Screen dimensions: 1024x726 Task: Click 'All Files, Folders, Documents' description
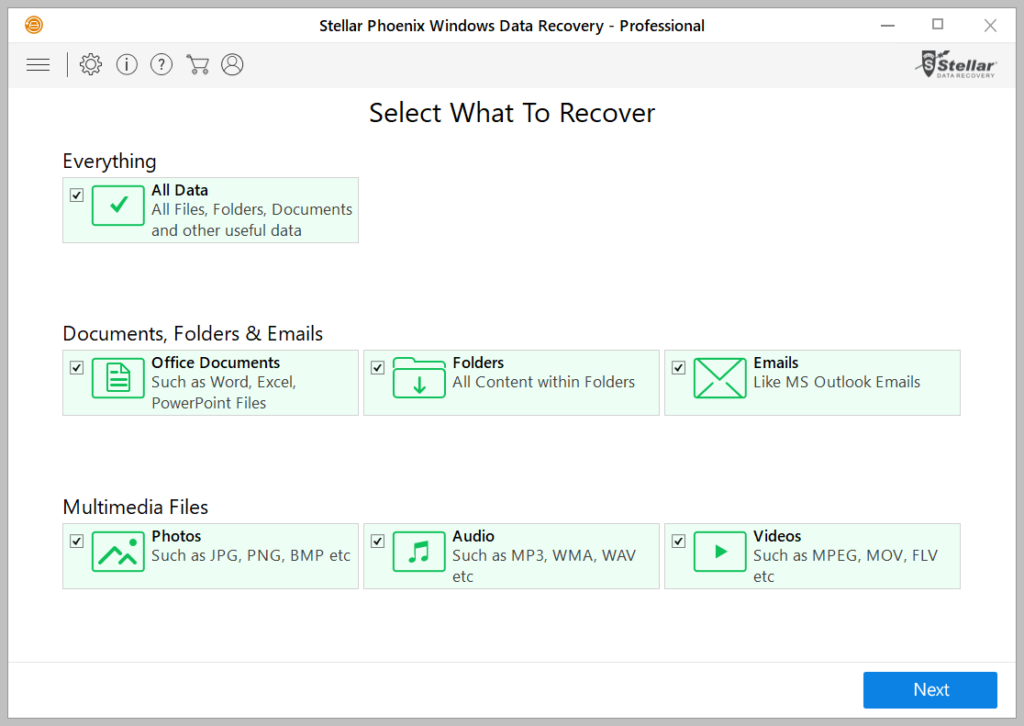click(x=251, y=210)
